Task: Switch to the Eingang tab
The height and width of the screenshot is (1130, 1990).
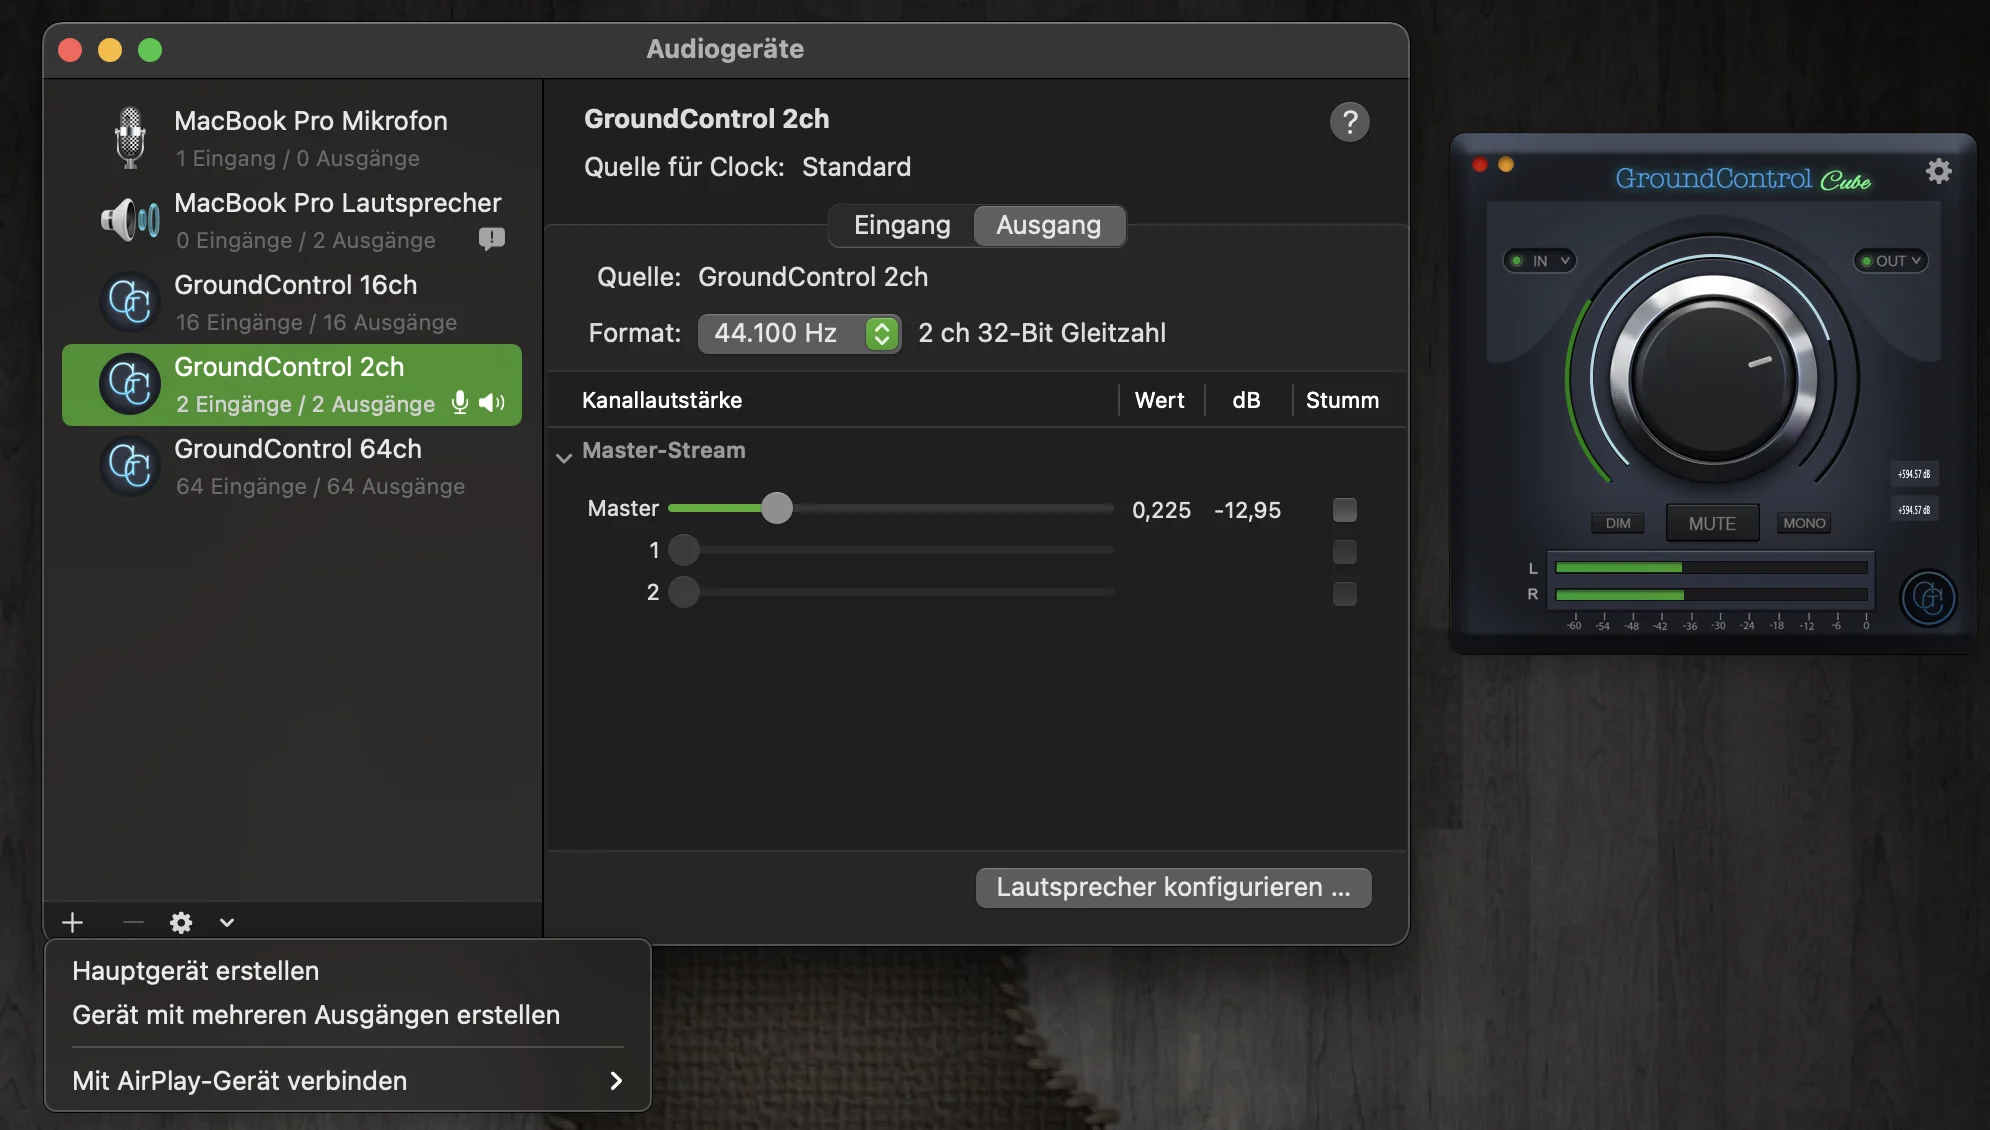Action: click(902, 225)
